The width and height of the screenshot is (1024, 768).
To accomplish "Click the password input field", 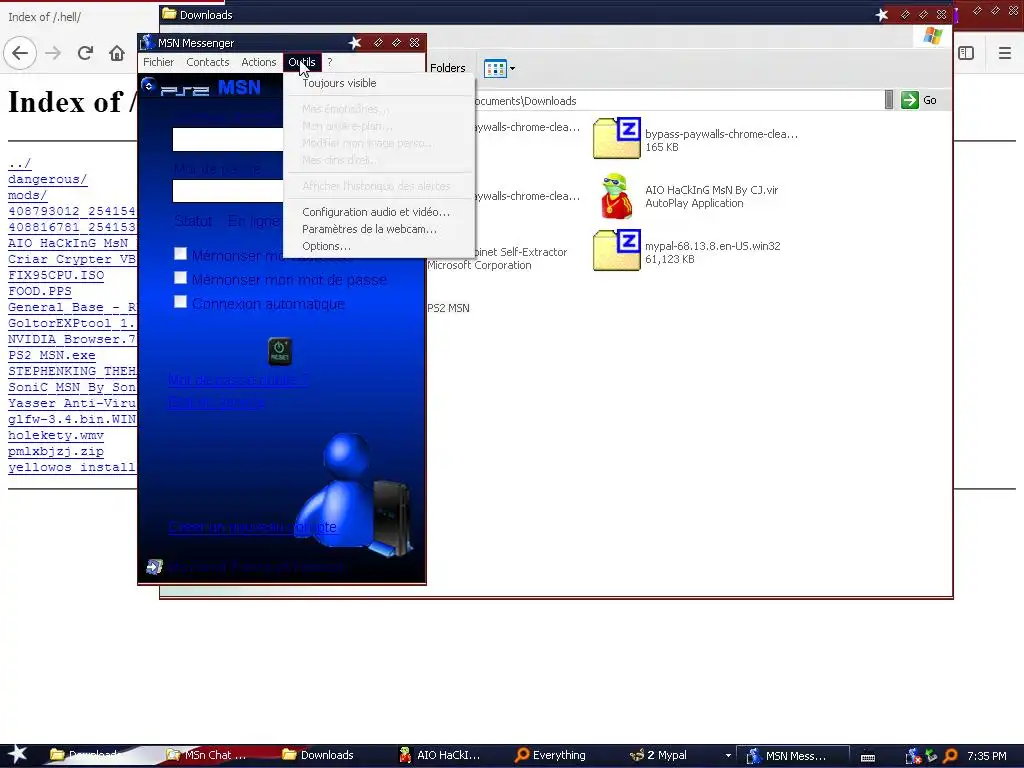I will pyautogui.click(x=228, y=191).
